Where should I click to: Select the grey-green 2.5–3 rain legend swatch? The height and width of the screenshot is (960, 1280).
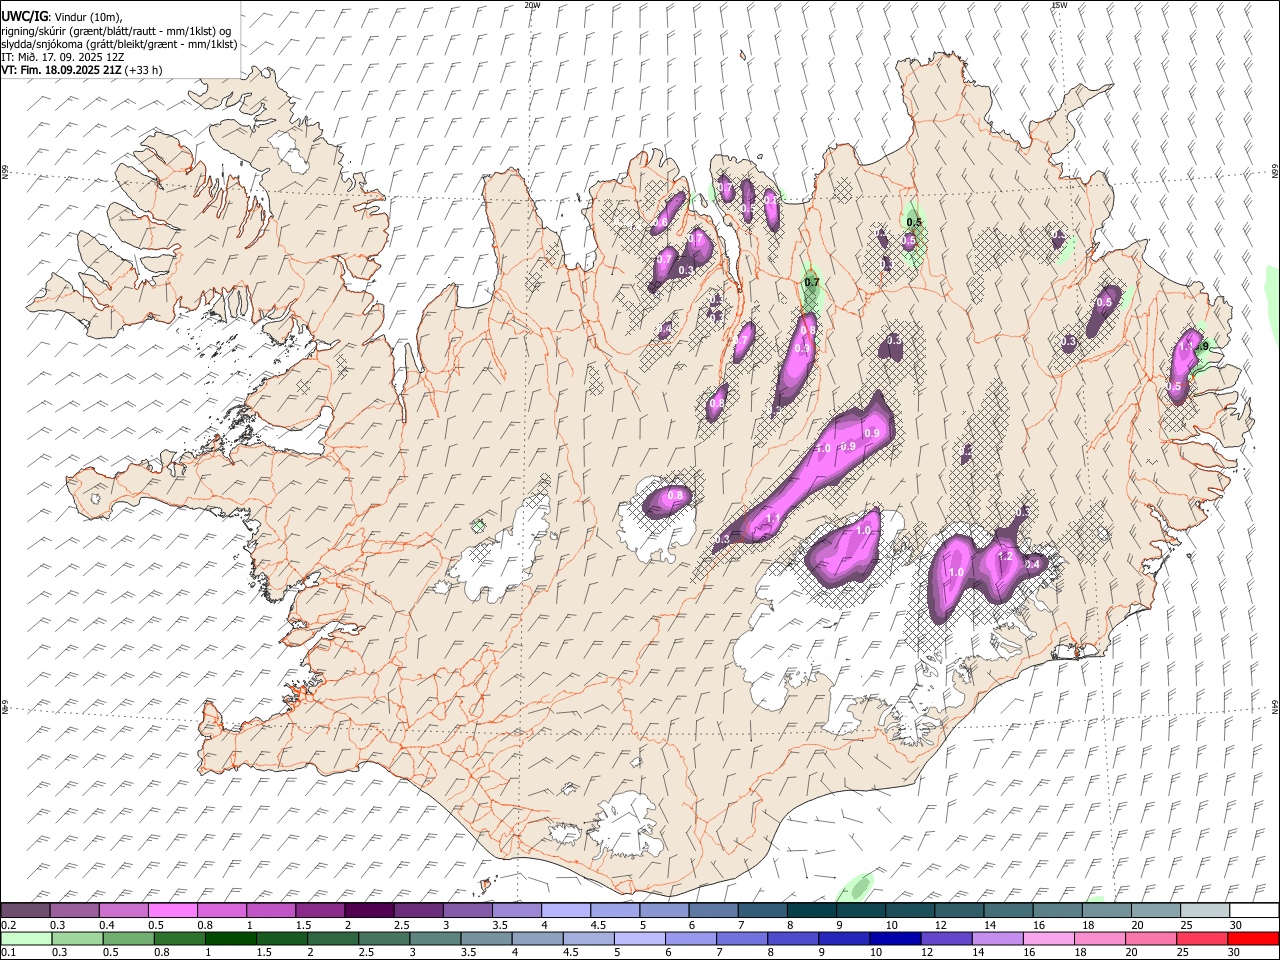[384, 938]
